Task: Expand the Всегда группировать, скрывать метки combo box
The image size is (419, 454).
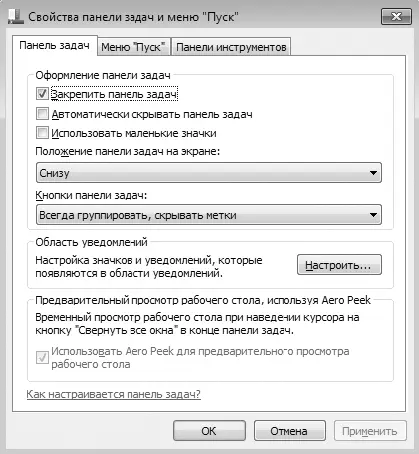Action: point(209,215)
